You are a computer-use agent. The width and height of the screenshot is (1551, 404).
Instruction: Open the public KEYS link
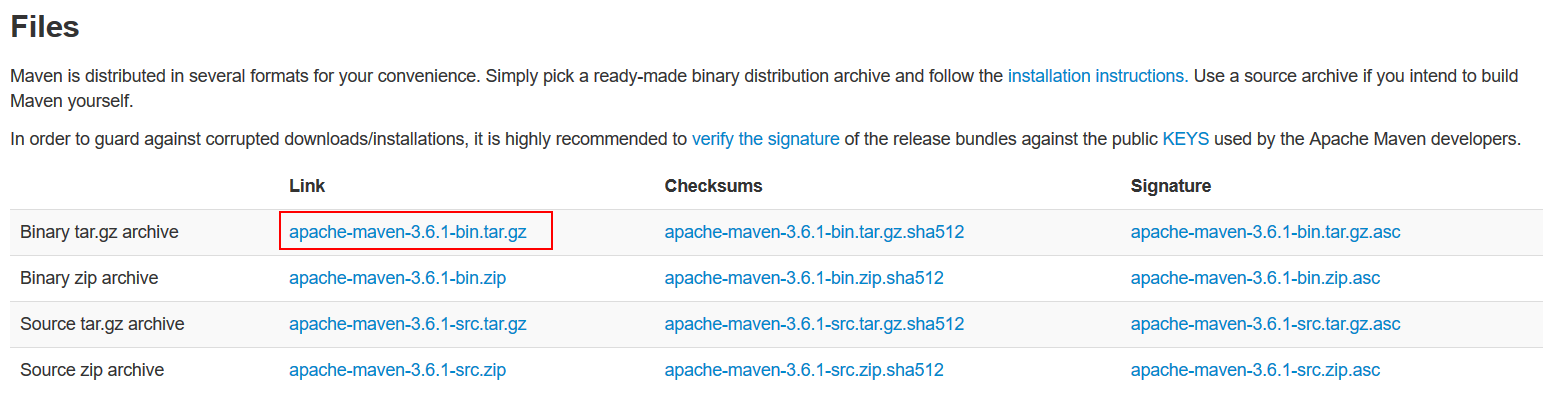pyautogui.click(x=1185, y=139)
